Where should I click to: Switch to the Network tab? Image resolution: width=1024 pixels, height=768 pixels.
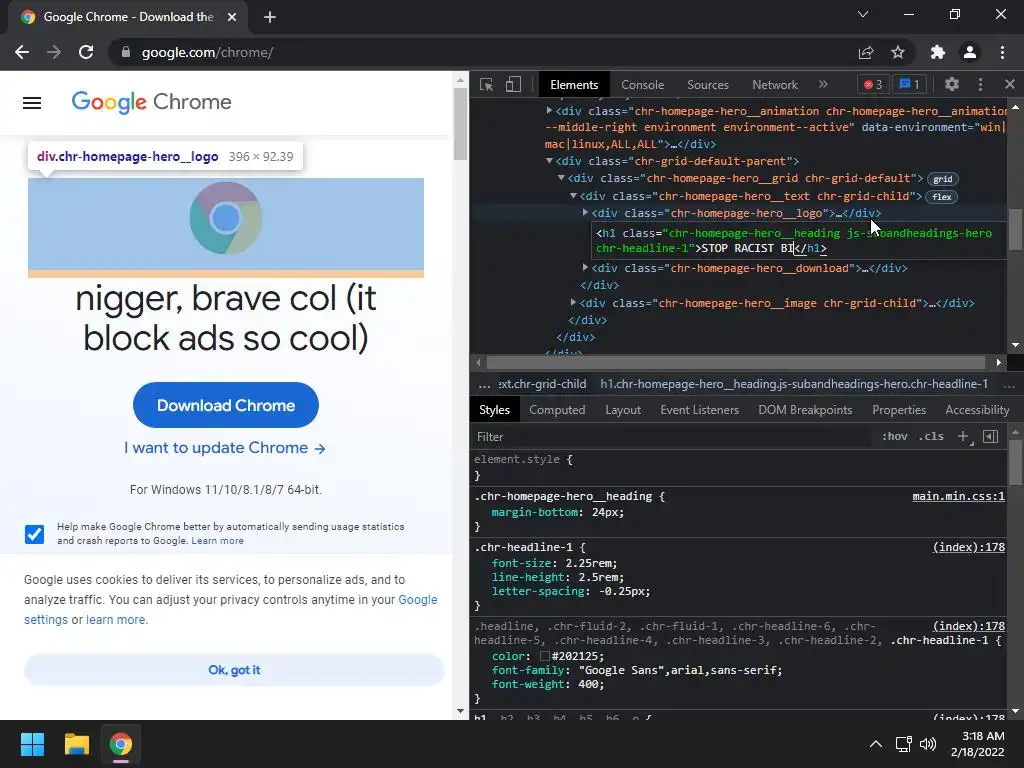775,85
